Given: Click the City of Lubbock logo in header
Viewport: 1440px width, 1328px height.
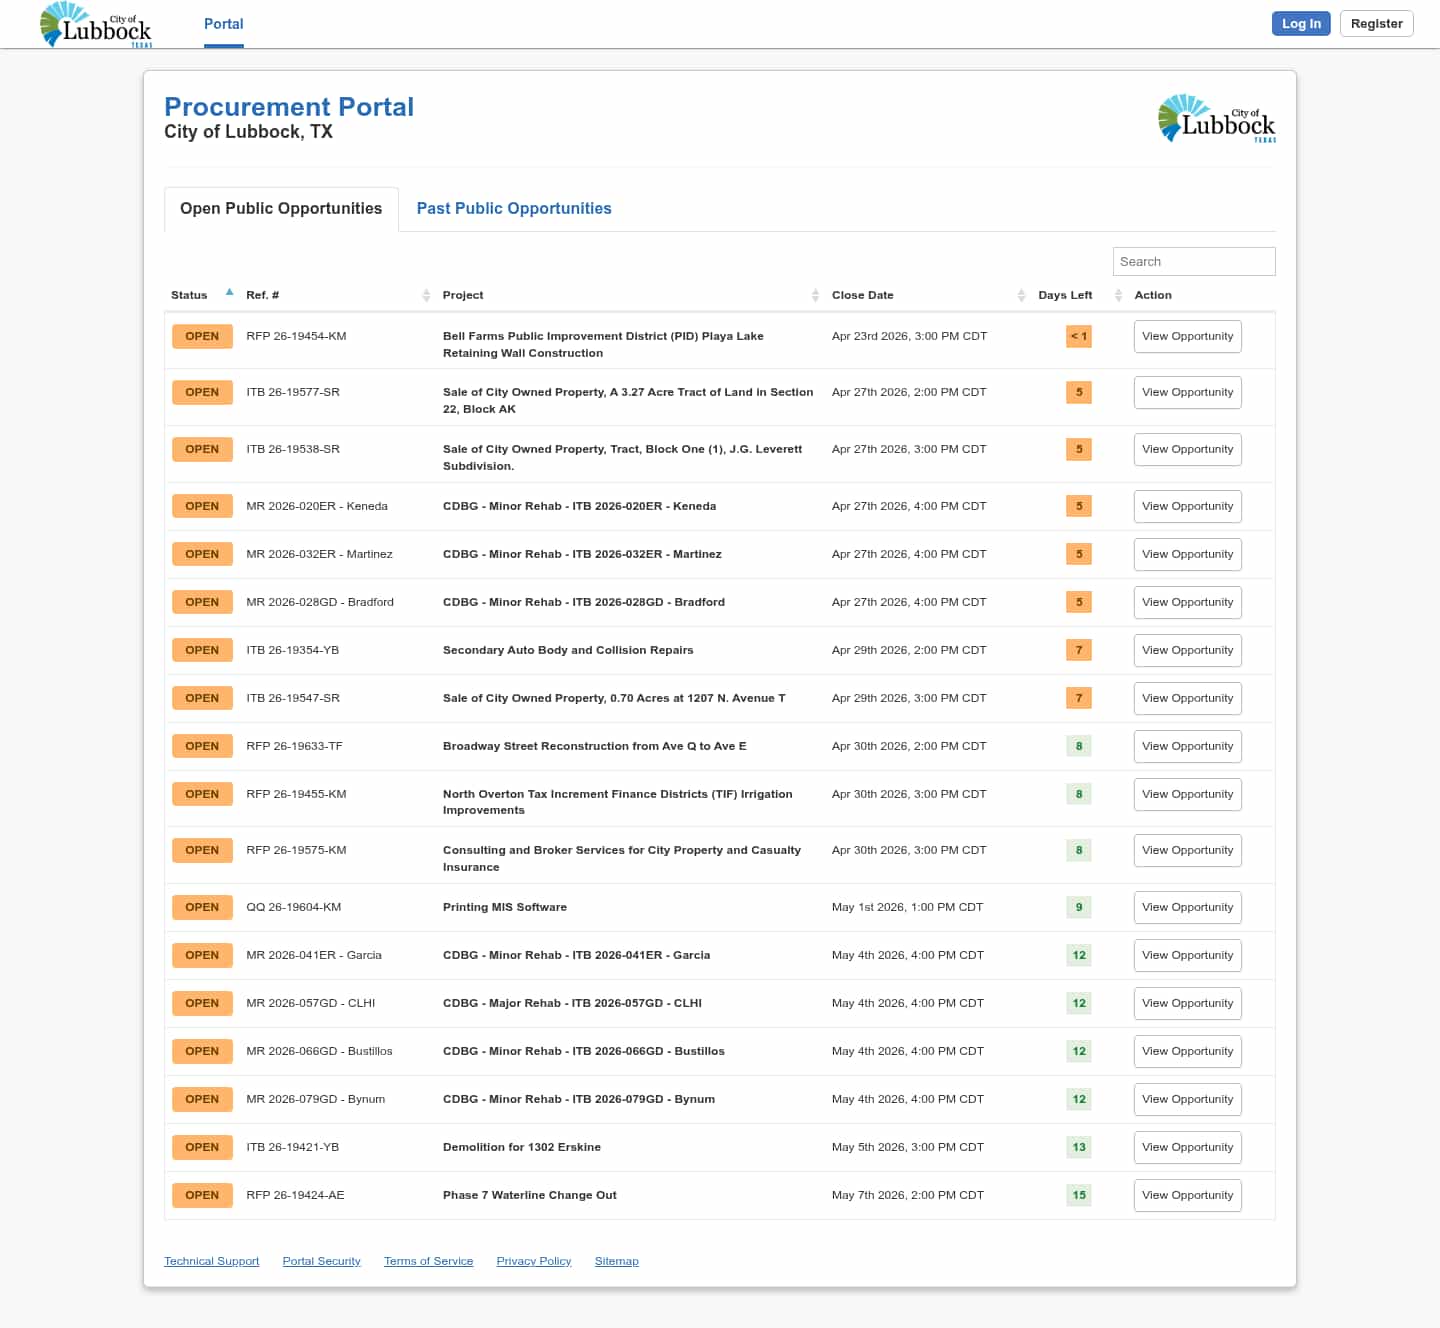Looking at the screenshot, I should tap(96, 24).
